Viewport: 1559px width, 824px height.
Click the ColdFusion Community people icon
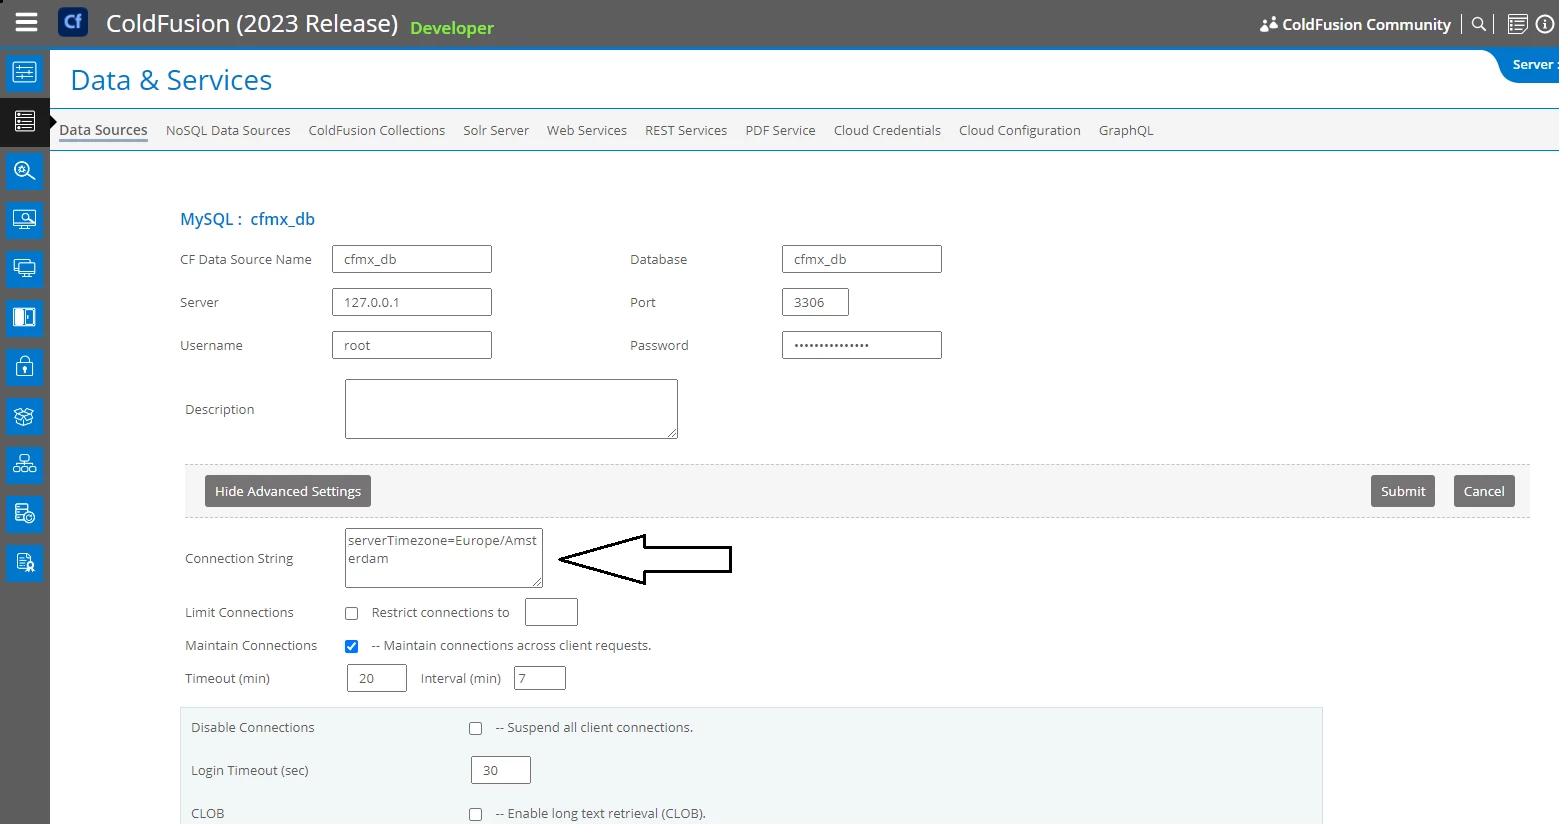point(1268,24)
